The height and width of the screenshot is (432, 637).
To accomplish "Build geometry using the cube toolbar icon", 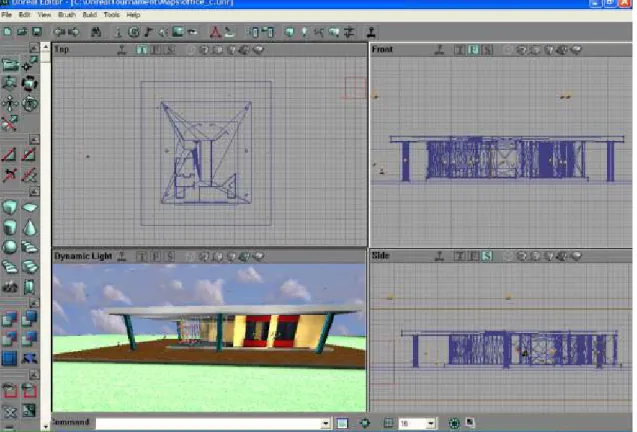I will coord(289,32).
